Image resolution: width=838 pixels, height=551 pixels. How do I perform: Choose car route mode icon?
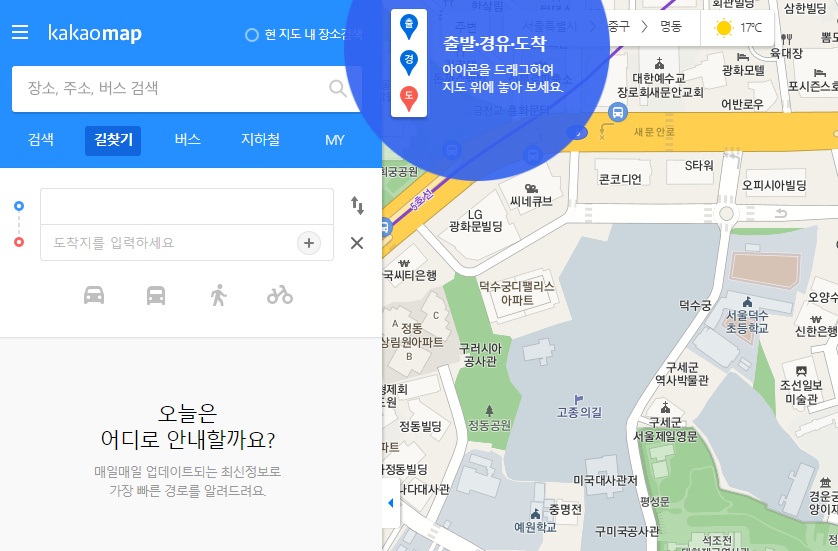[x=94, y=296]
